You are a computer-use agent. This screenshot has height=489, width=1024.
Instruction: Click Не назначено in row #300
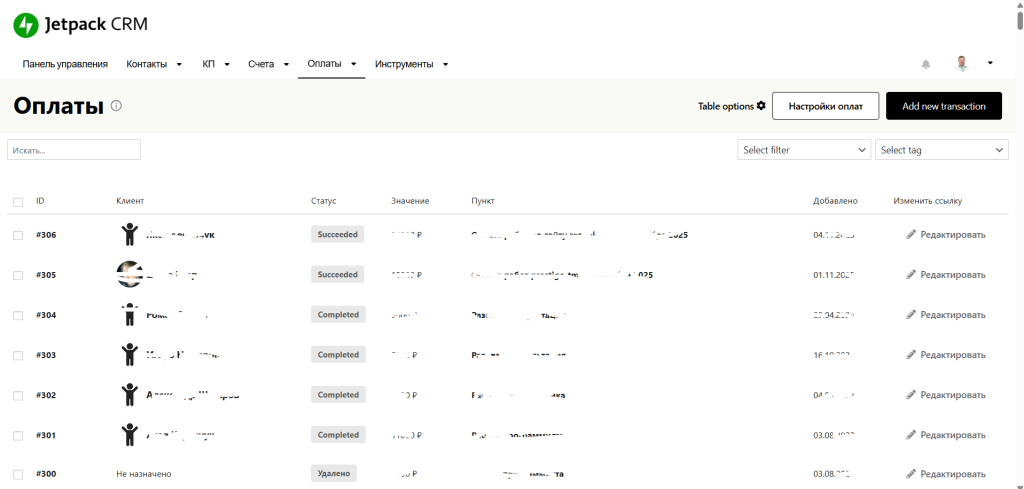[144, 474]
